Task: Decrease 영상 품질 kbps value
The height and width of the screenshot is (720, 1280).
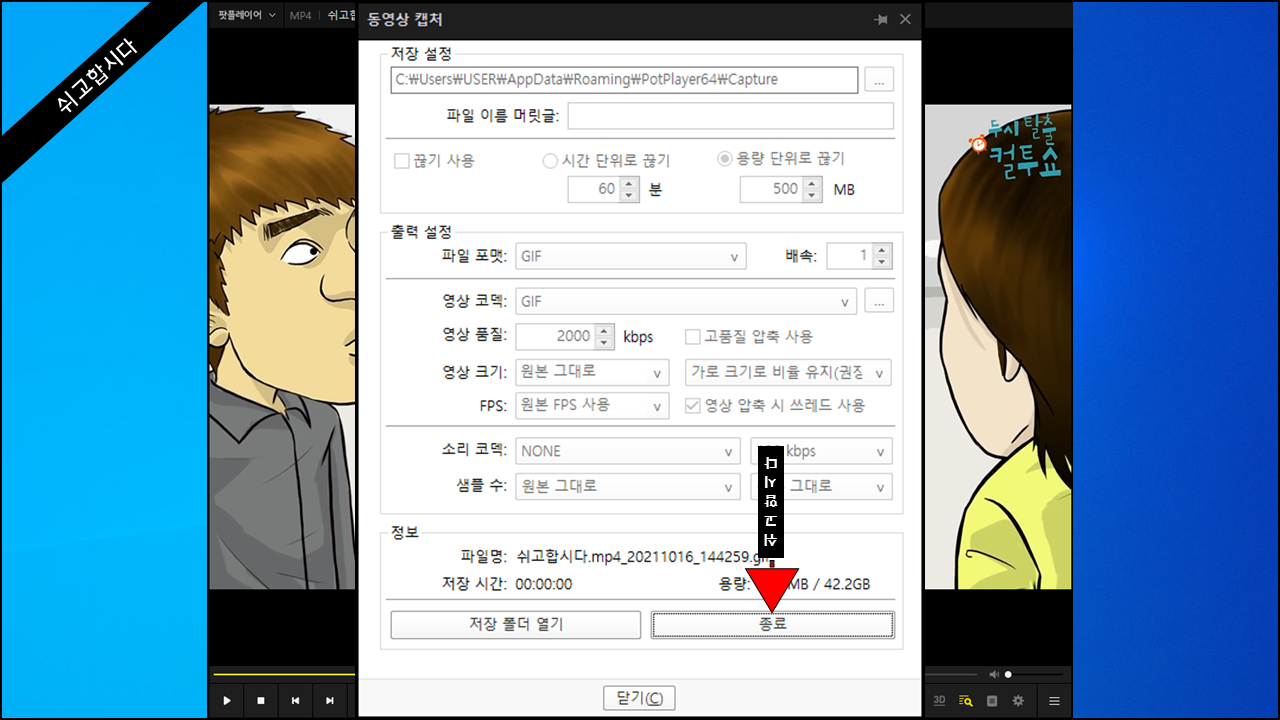Action: [604, 343]
